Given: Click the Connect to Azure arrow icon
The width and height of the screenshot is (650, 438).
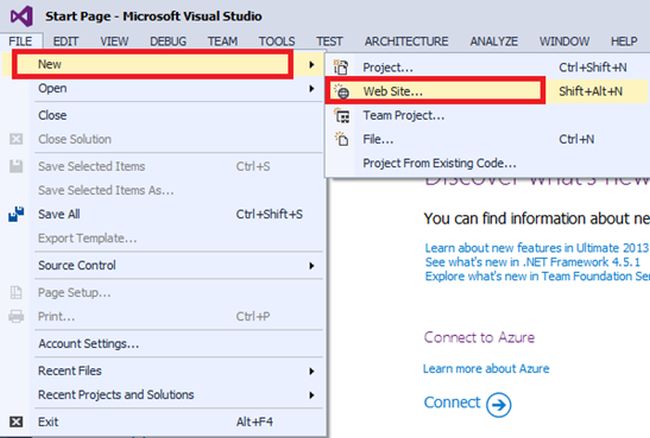Looking at the screenshot, I should (498, 403).
